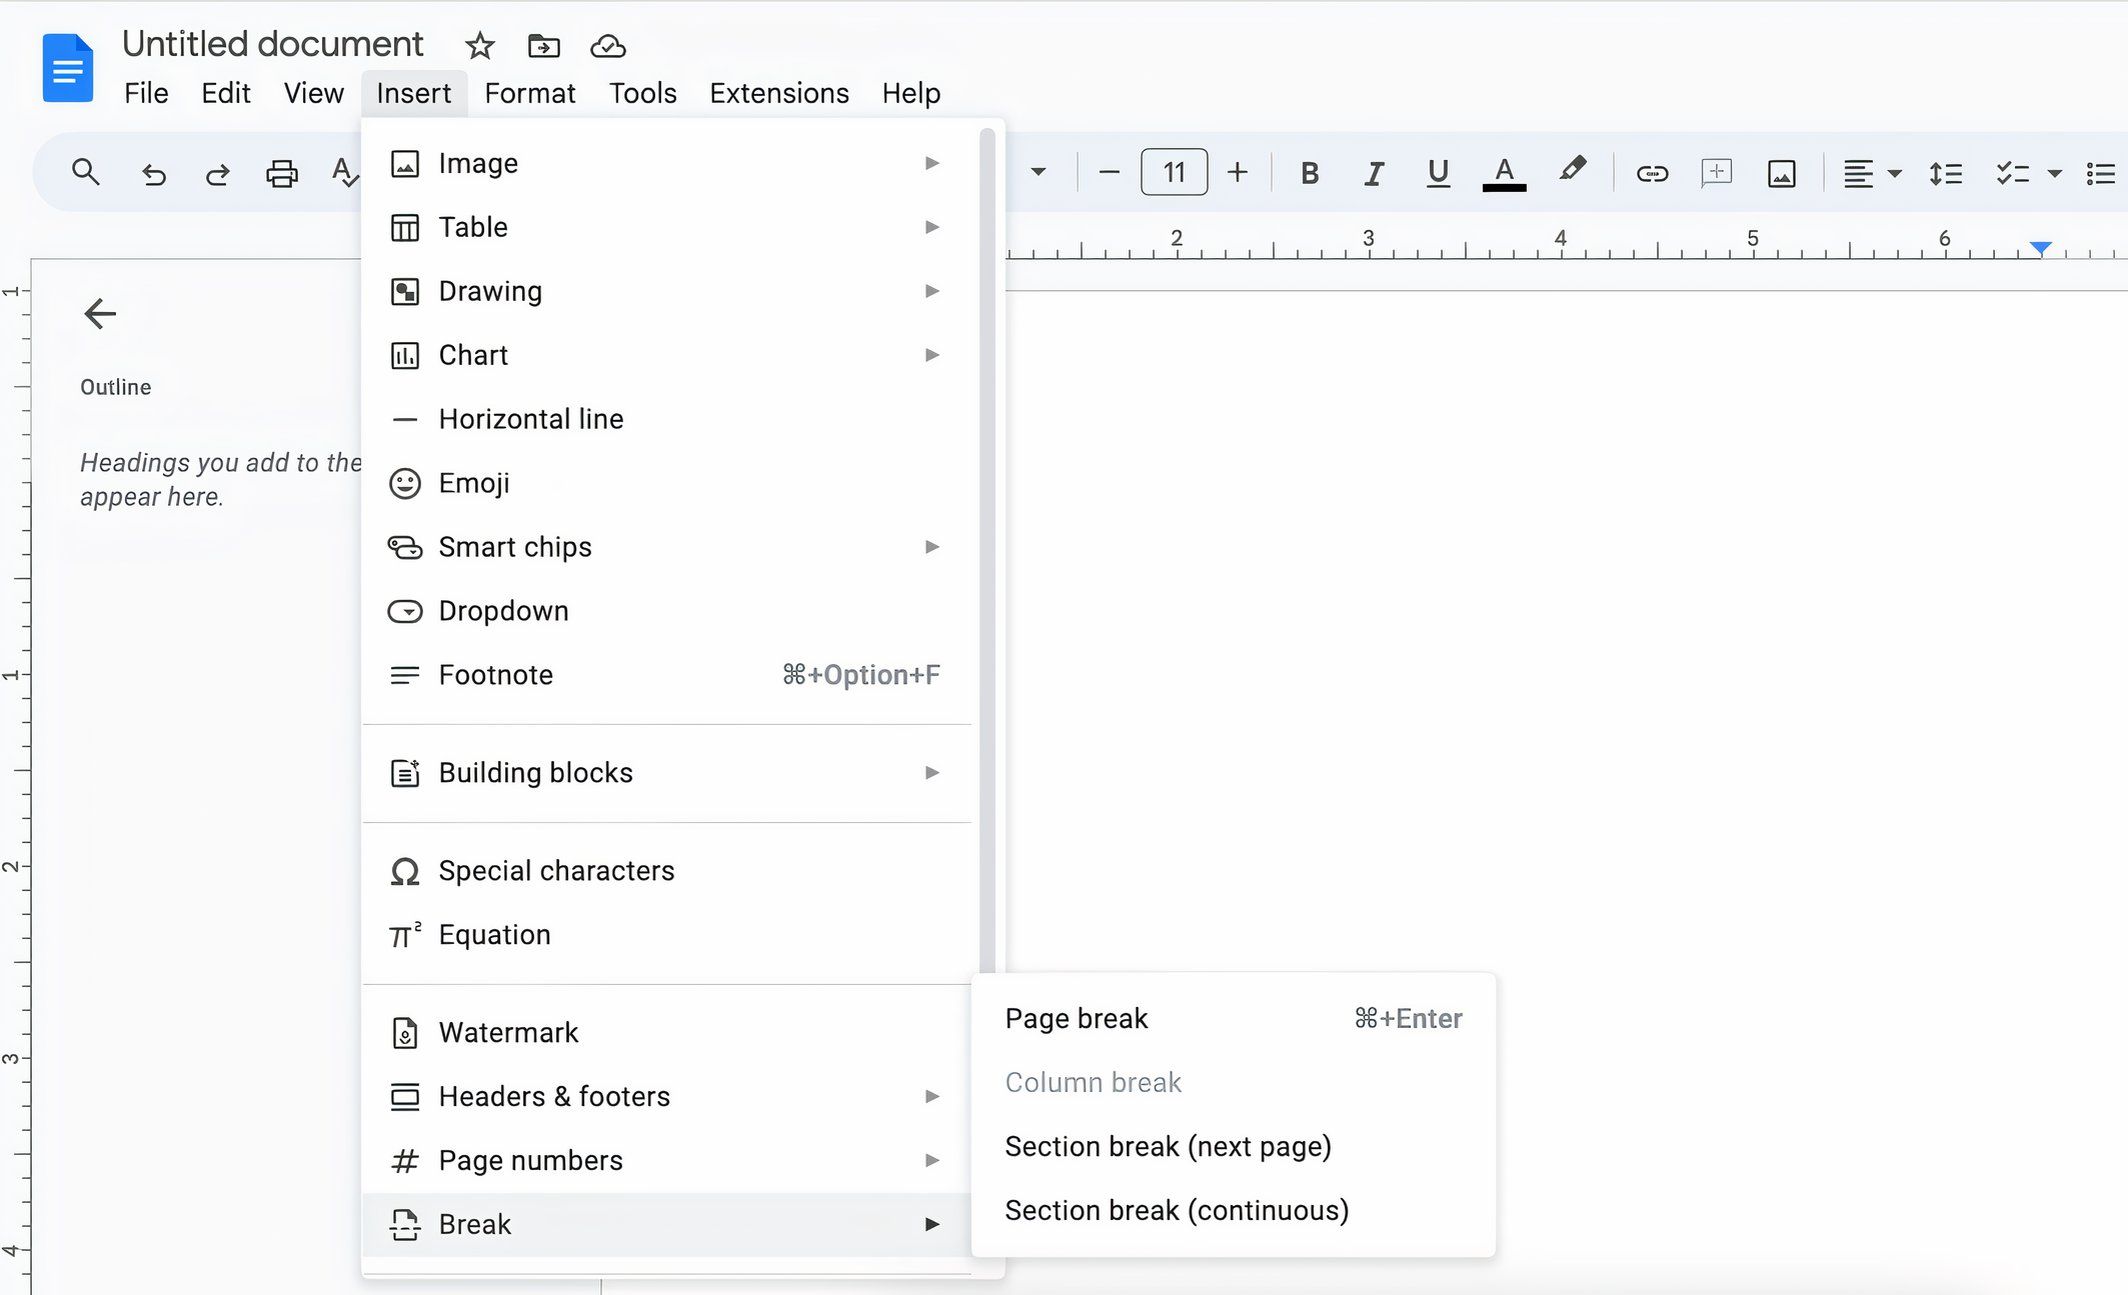
Task: Select Section break (next page) option
Action: pos(1167,1146)
